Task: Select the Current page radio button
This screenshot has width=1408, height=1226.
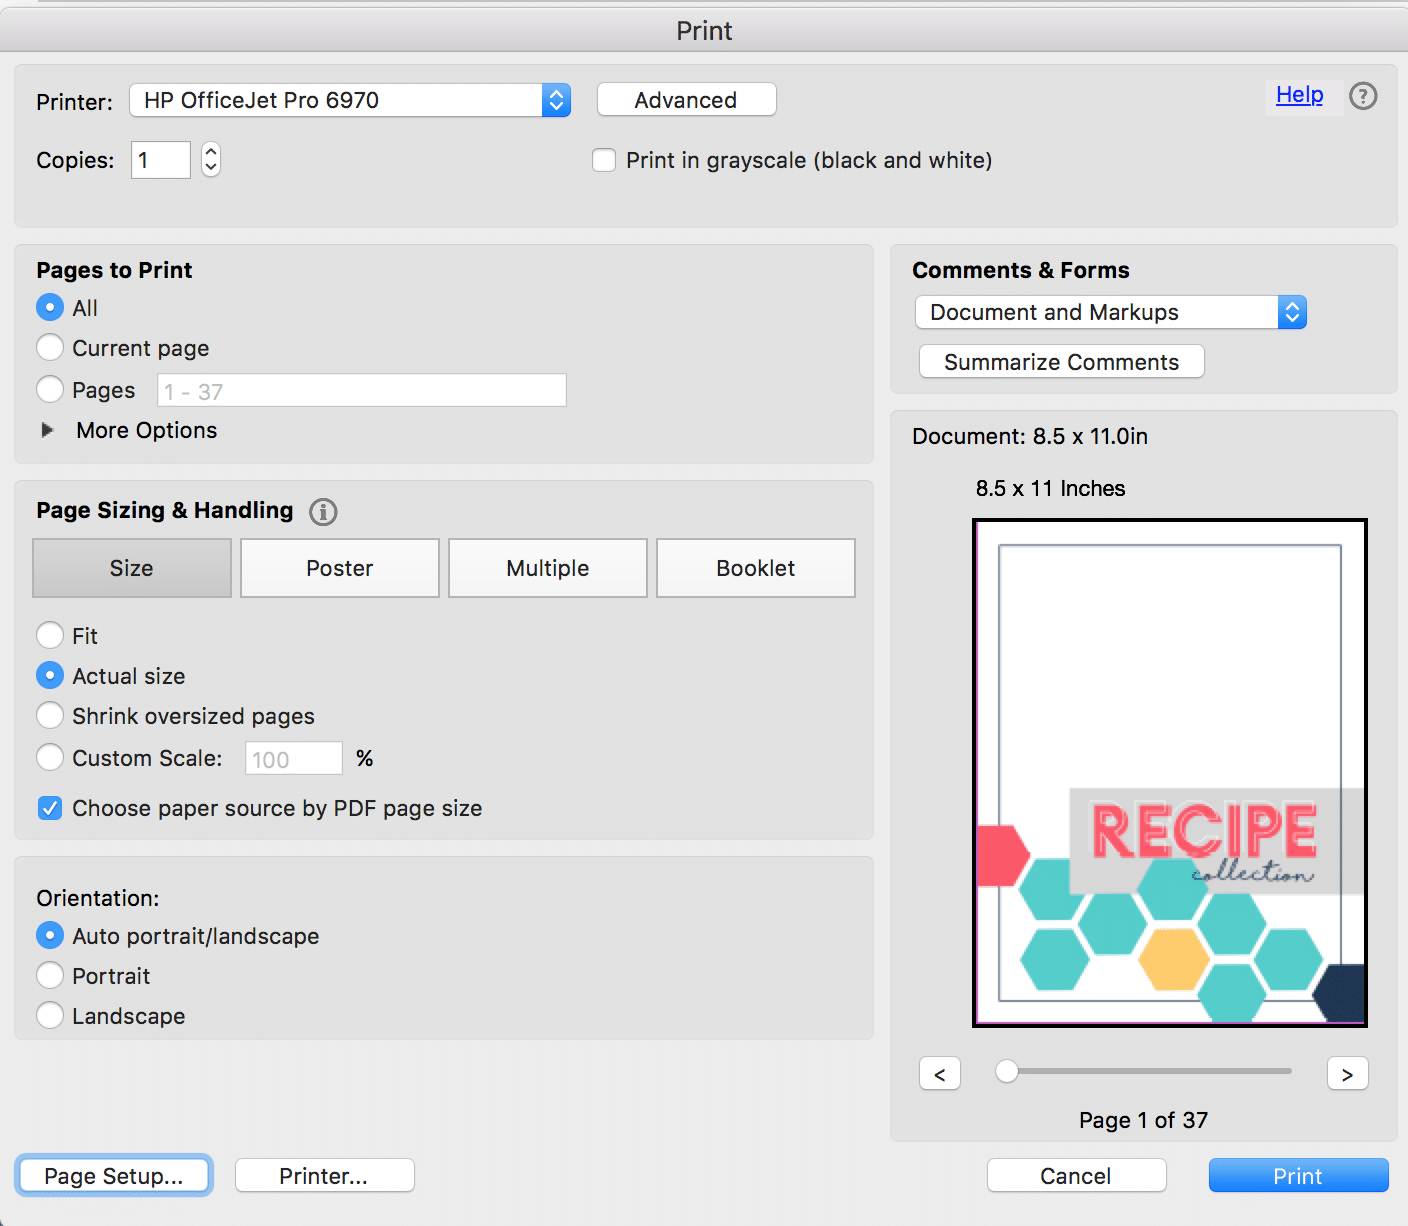Action: click(x=50, y=348)
